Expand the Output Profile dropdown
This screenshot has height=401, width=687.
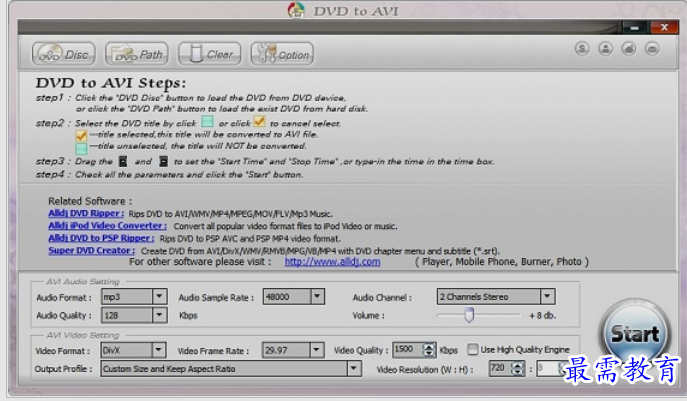[354, 369]
